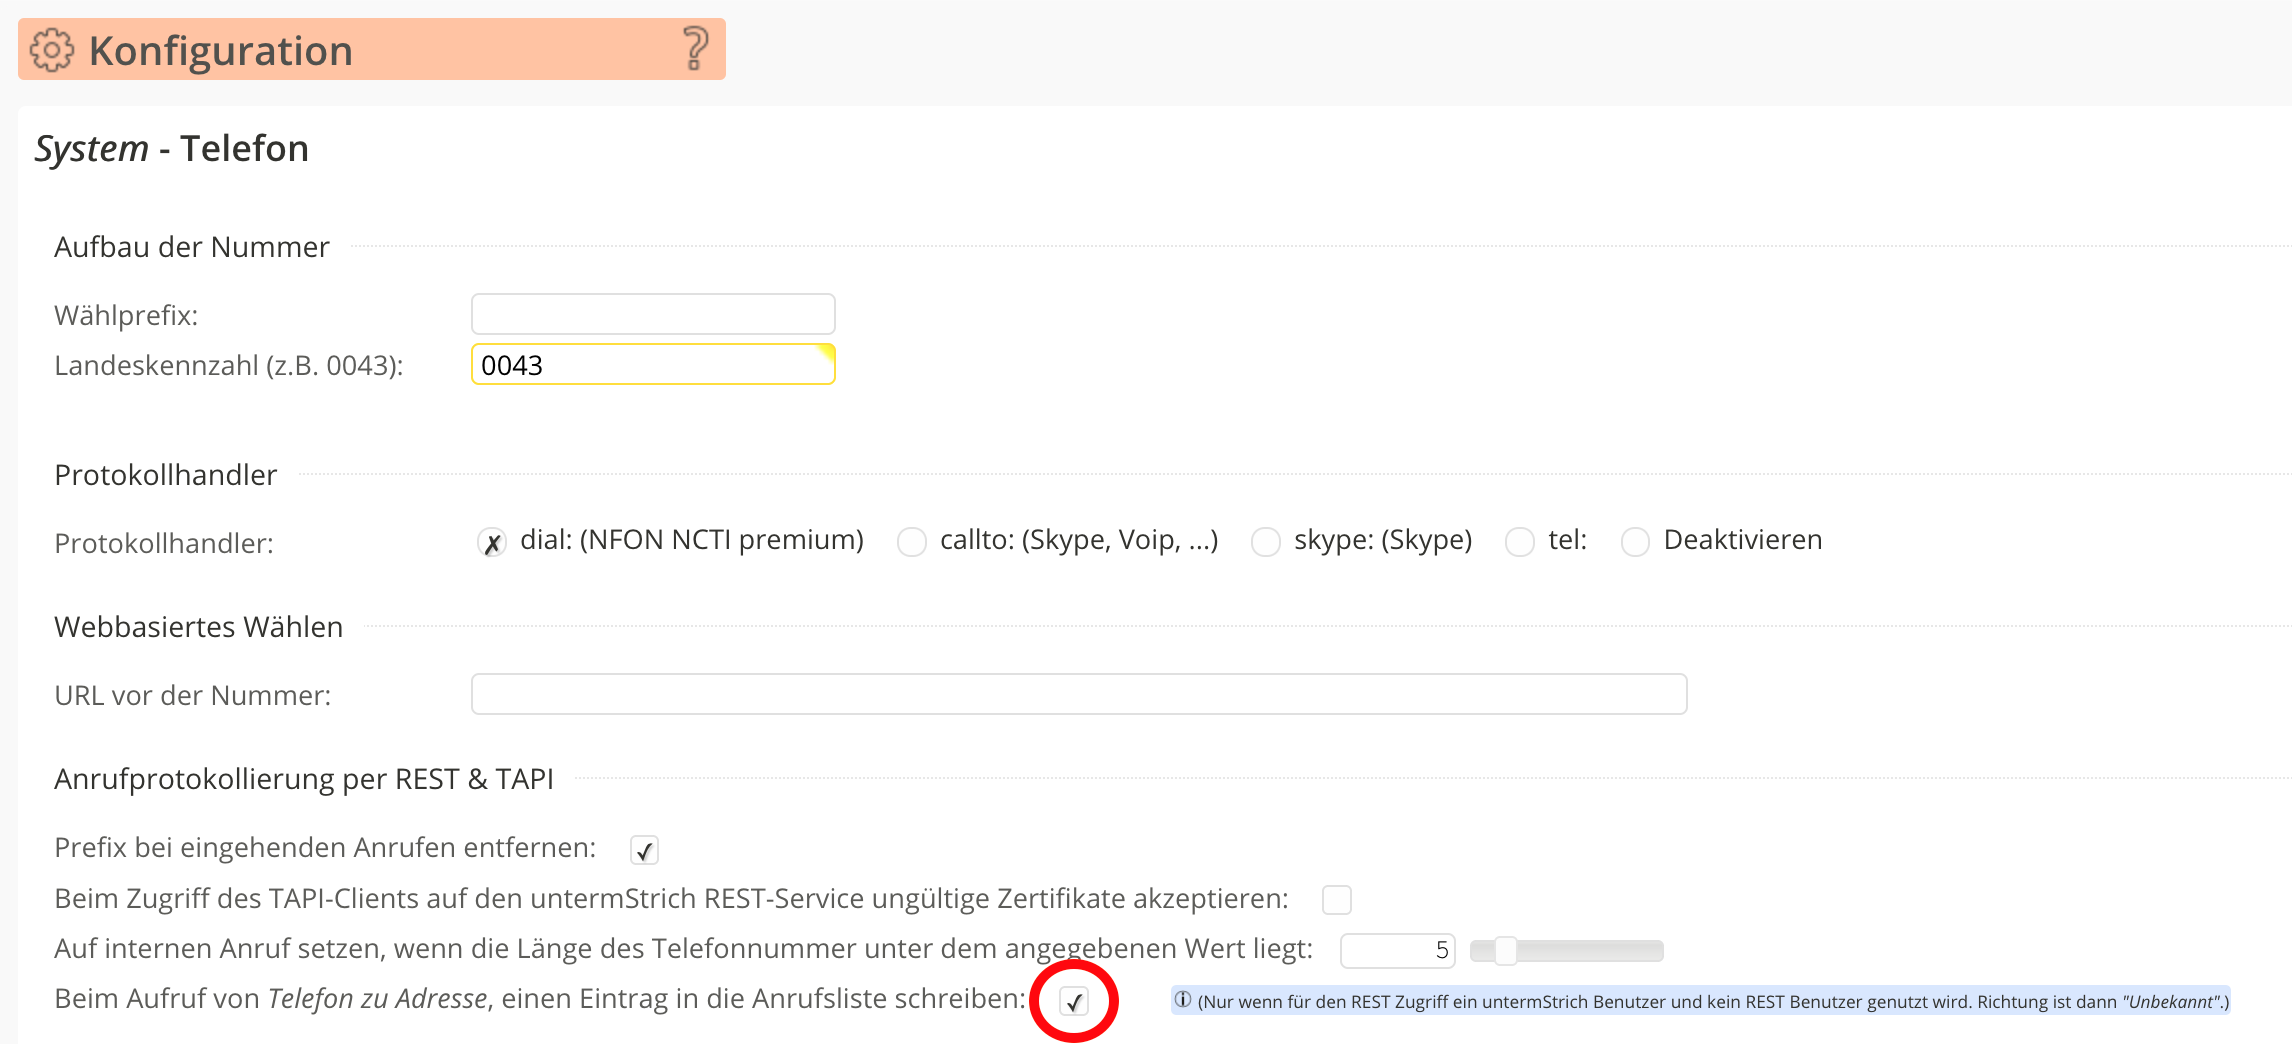The image size is (2292, 1044).
Task: Pick the tel: protocol handler option
Action: (1519, 542)
